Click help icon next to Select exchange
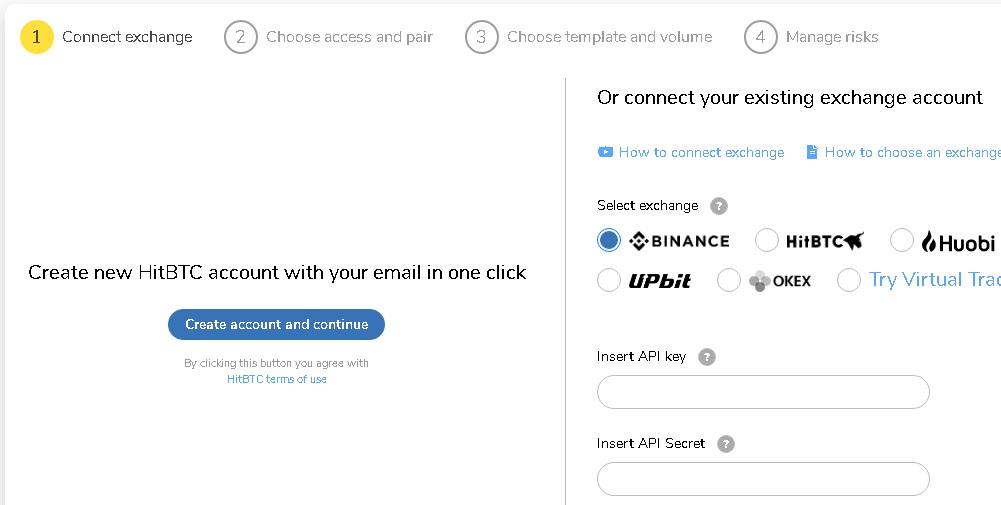The image size is (1001, 505). [x=719, y=206]
